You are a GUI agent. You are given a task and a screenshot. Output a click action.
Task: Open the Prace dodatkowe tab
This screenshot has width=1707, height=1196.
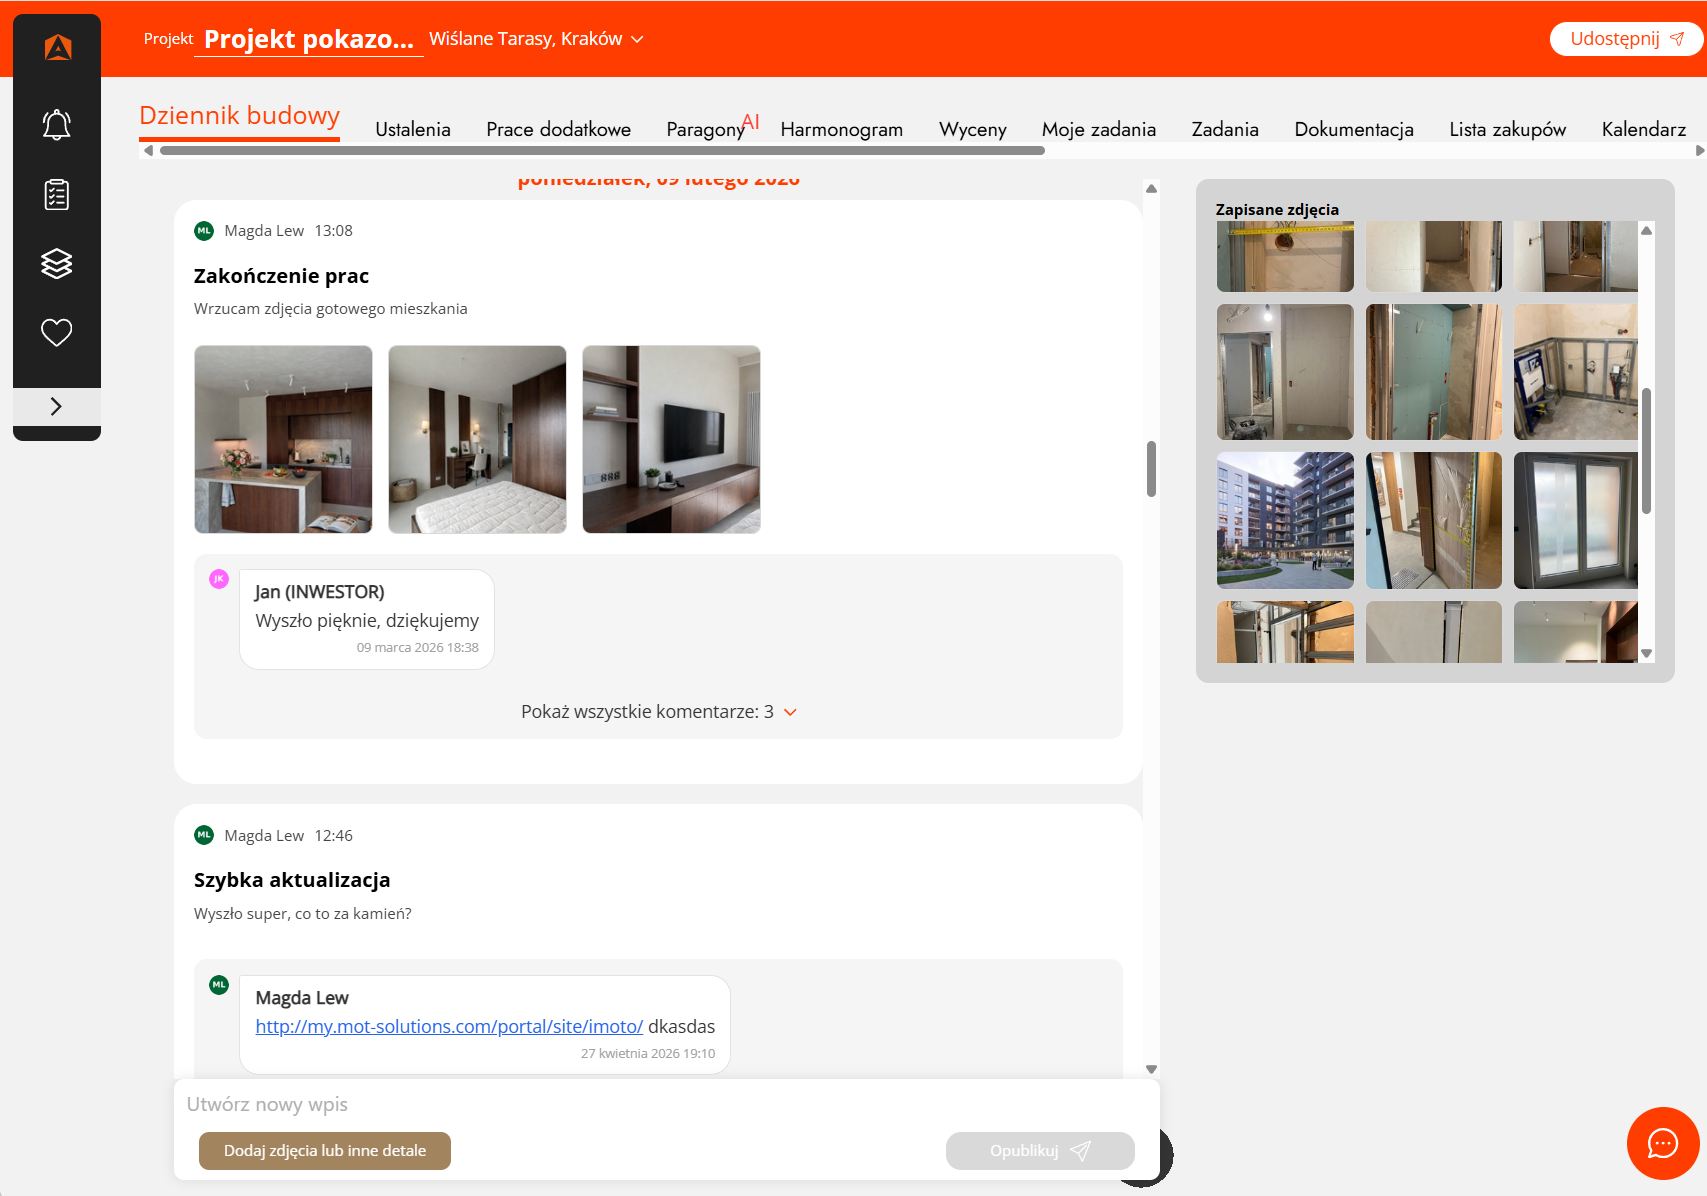[559, 129]
